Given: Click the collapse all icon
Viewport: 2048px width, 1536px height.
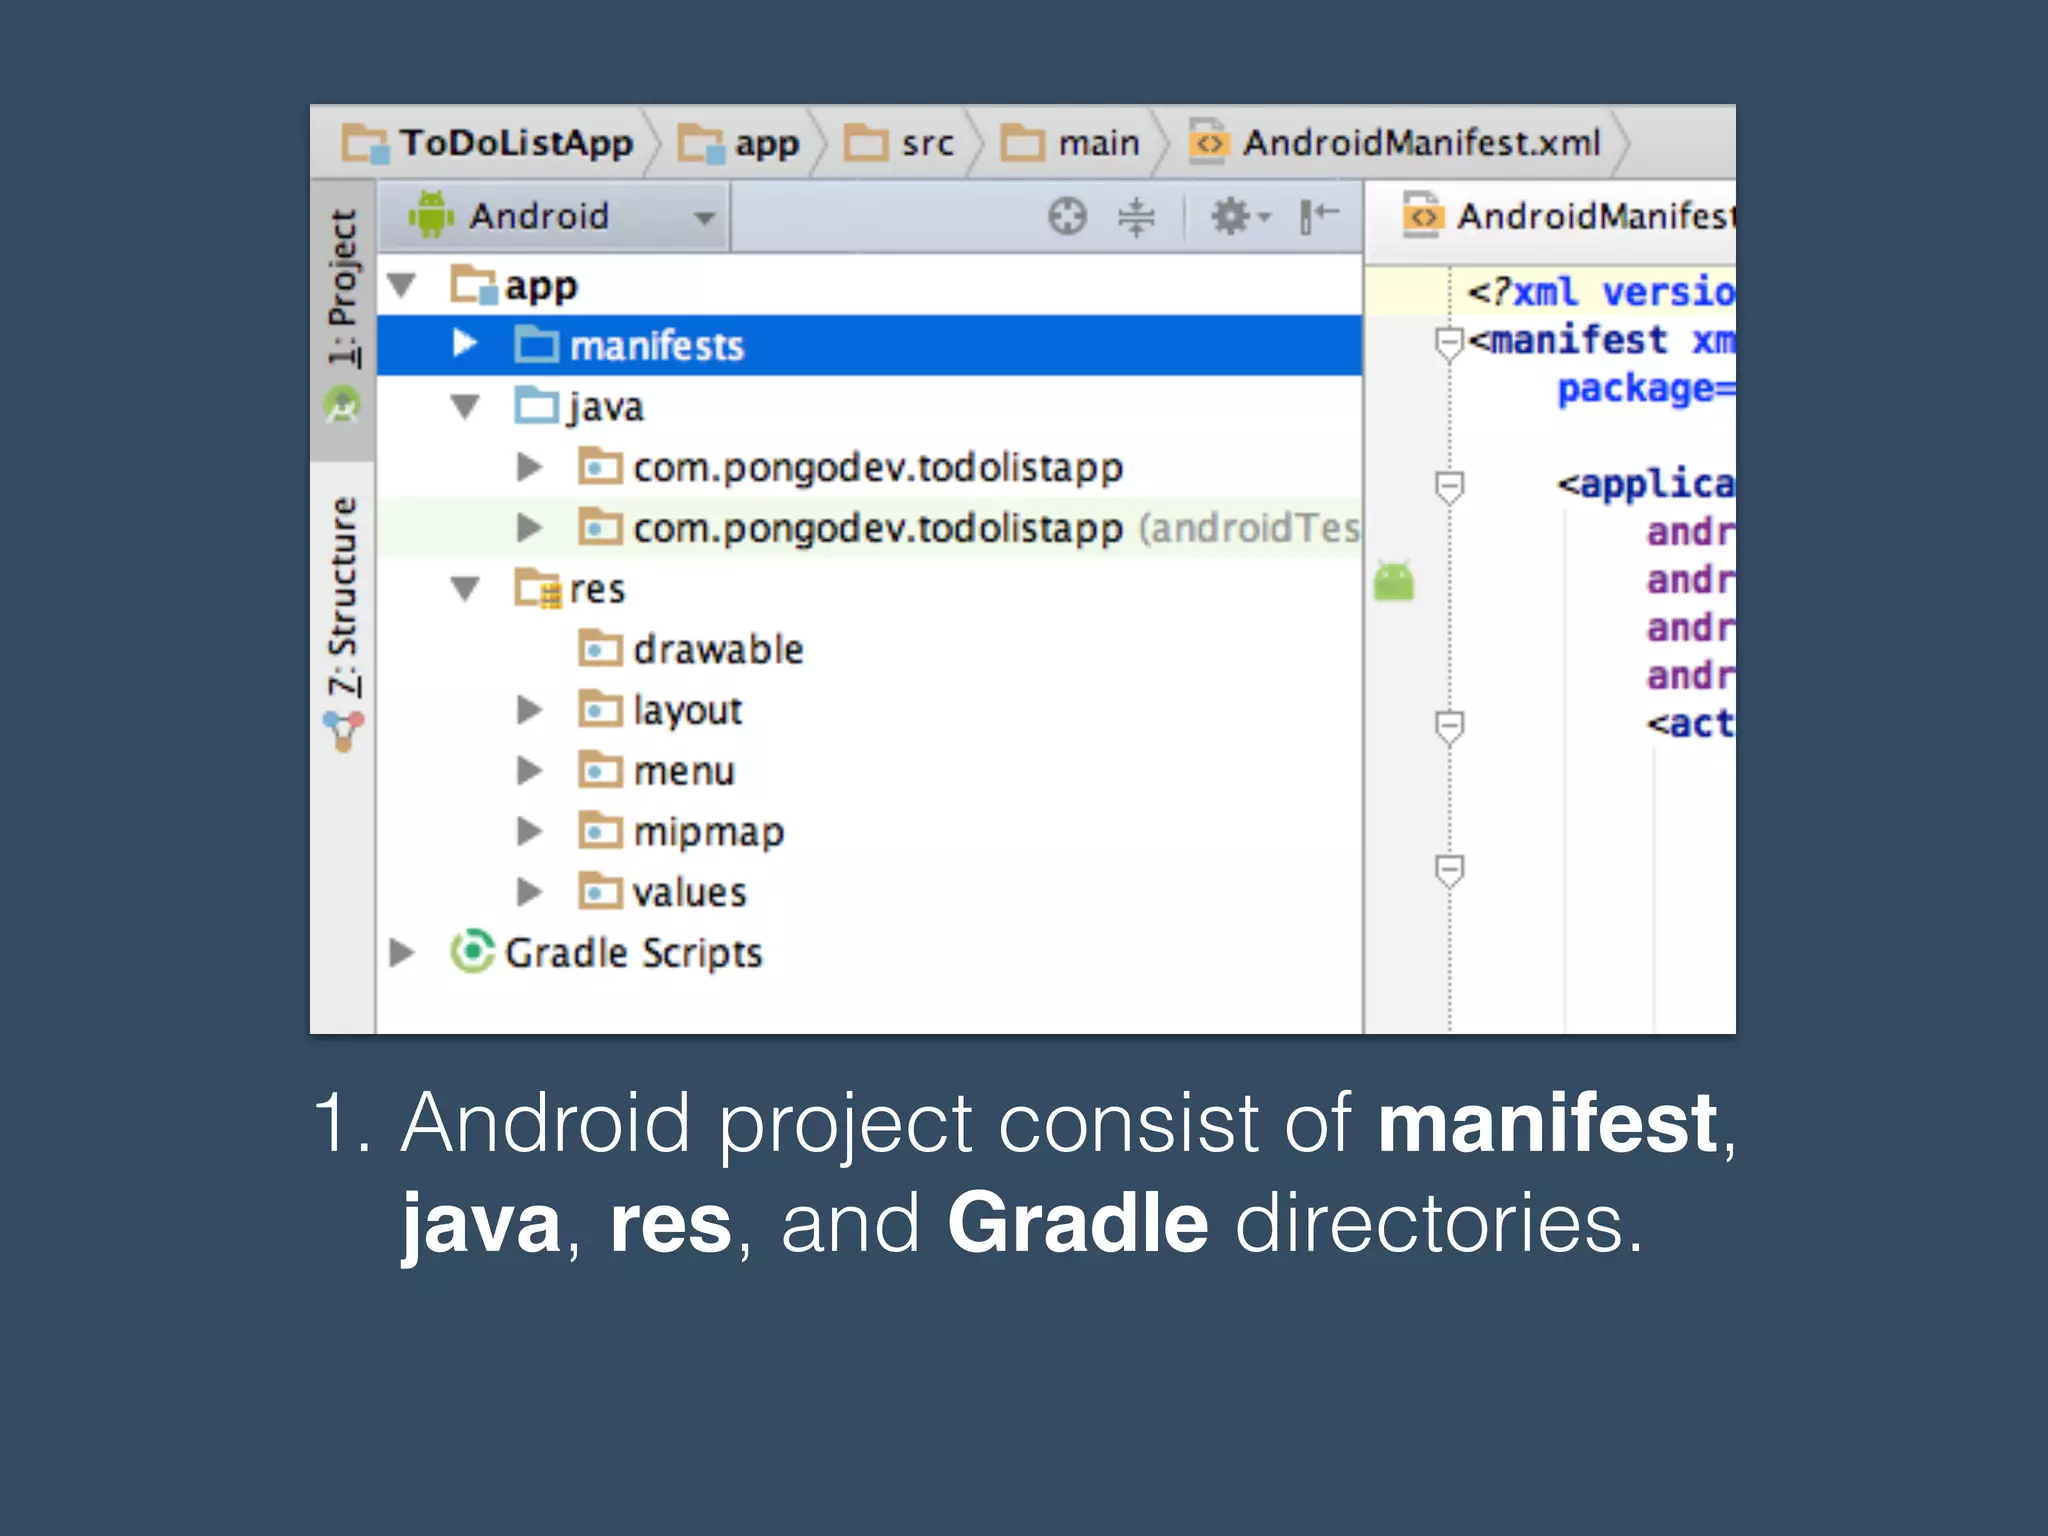Looking at the screenshot, I should (x=1136, y=216).
